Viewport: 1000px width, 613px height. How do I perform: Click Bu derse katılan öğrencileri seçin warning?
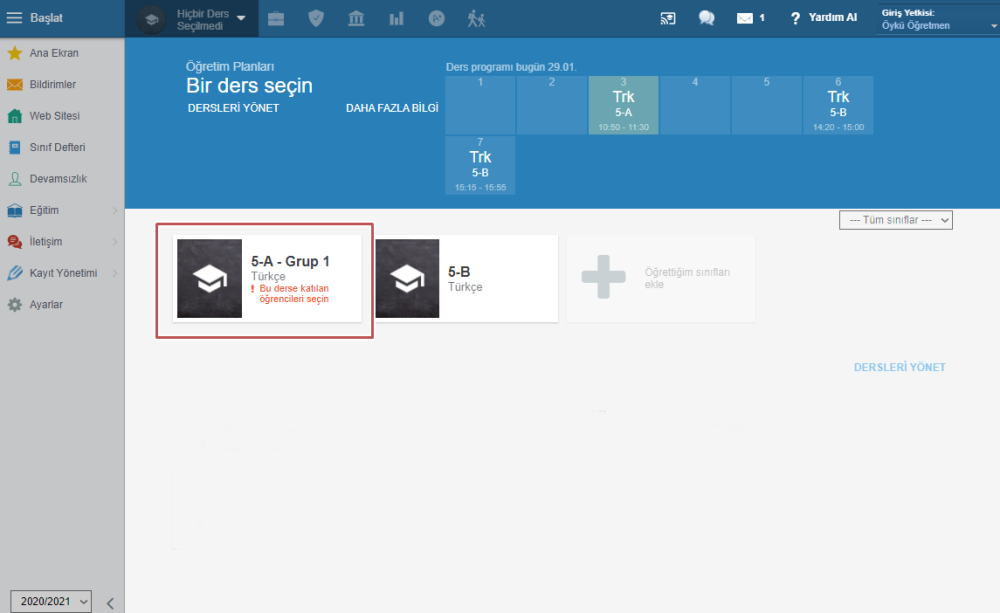tap(290, 293)
